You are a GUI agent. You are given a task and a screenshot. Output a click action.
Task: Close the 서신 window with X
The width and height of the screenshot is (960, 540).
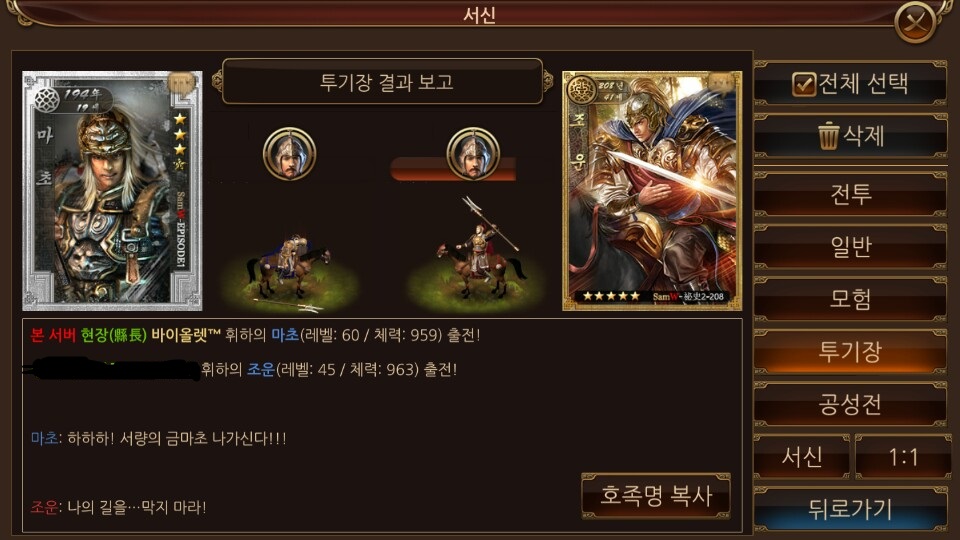[915, 23]
